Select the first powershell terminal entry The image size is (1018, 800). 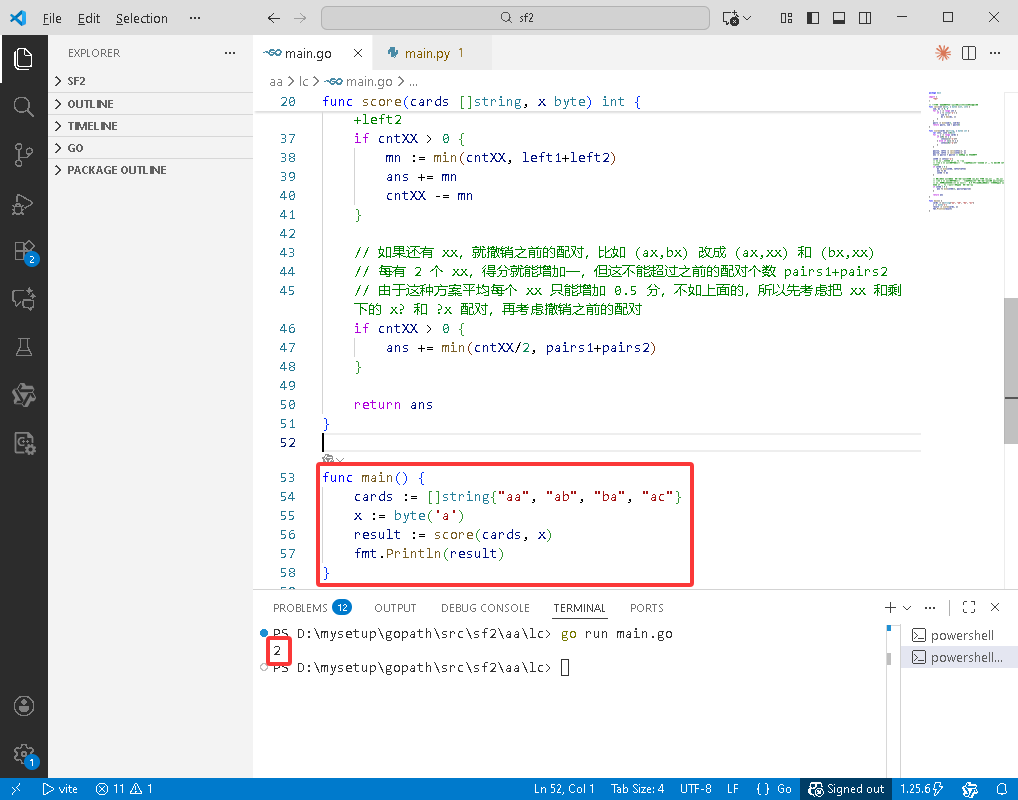click(x=958, y=635)
